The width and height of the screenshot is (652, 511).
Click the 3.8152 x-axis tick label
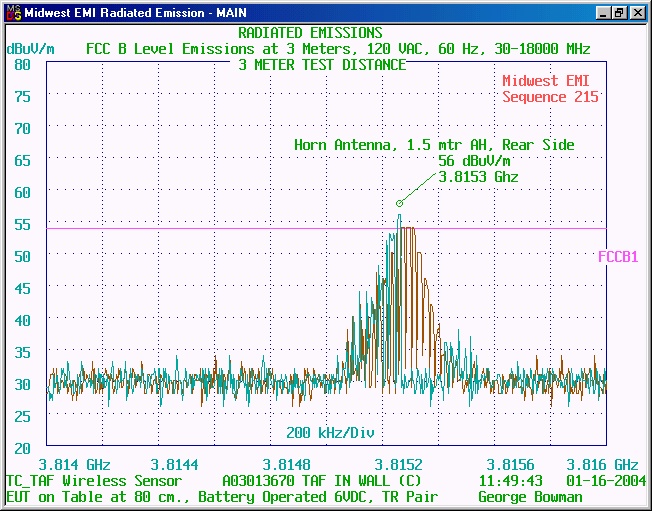(x=398, y=465)
